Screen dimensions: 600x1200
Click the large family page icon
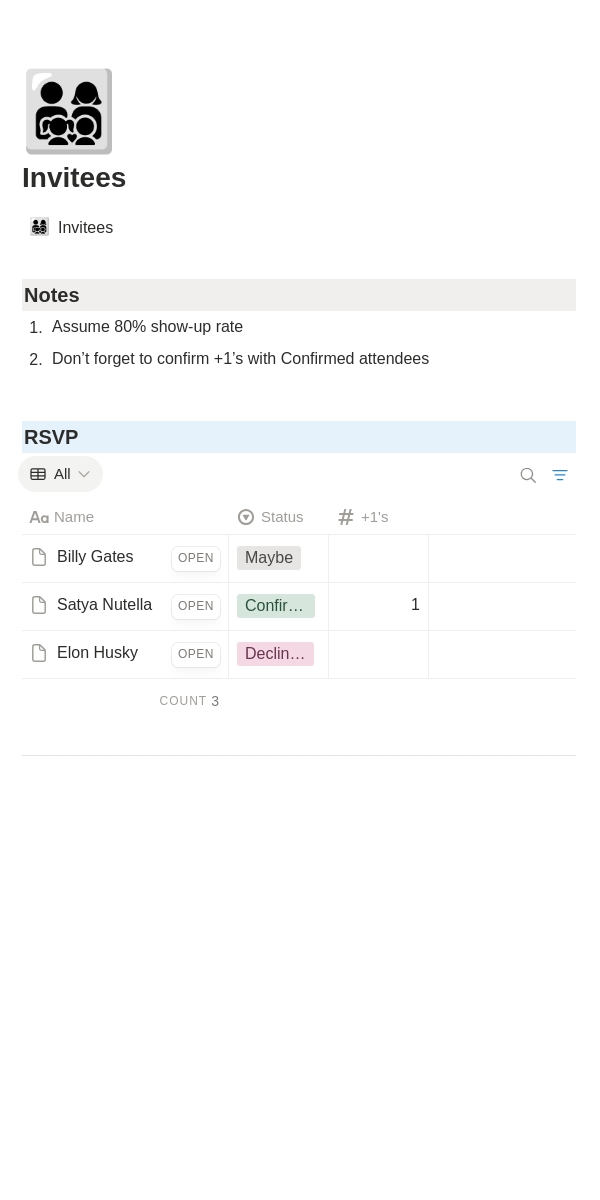pyautogui.click(x=68, y=111)
